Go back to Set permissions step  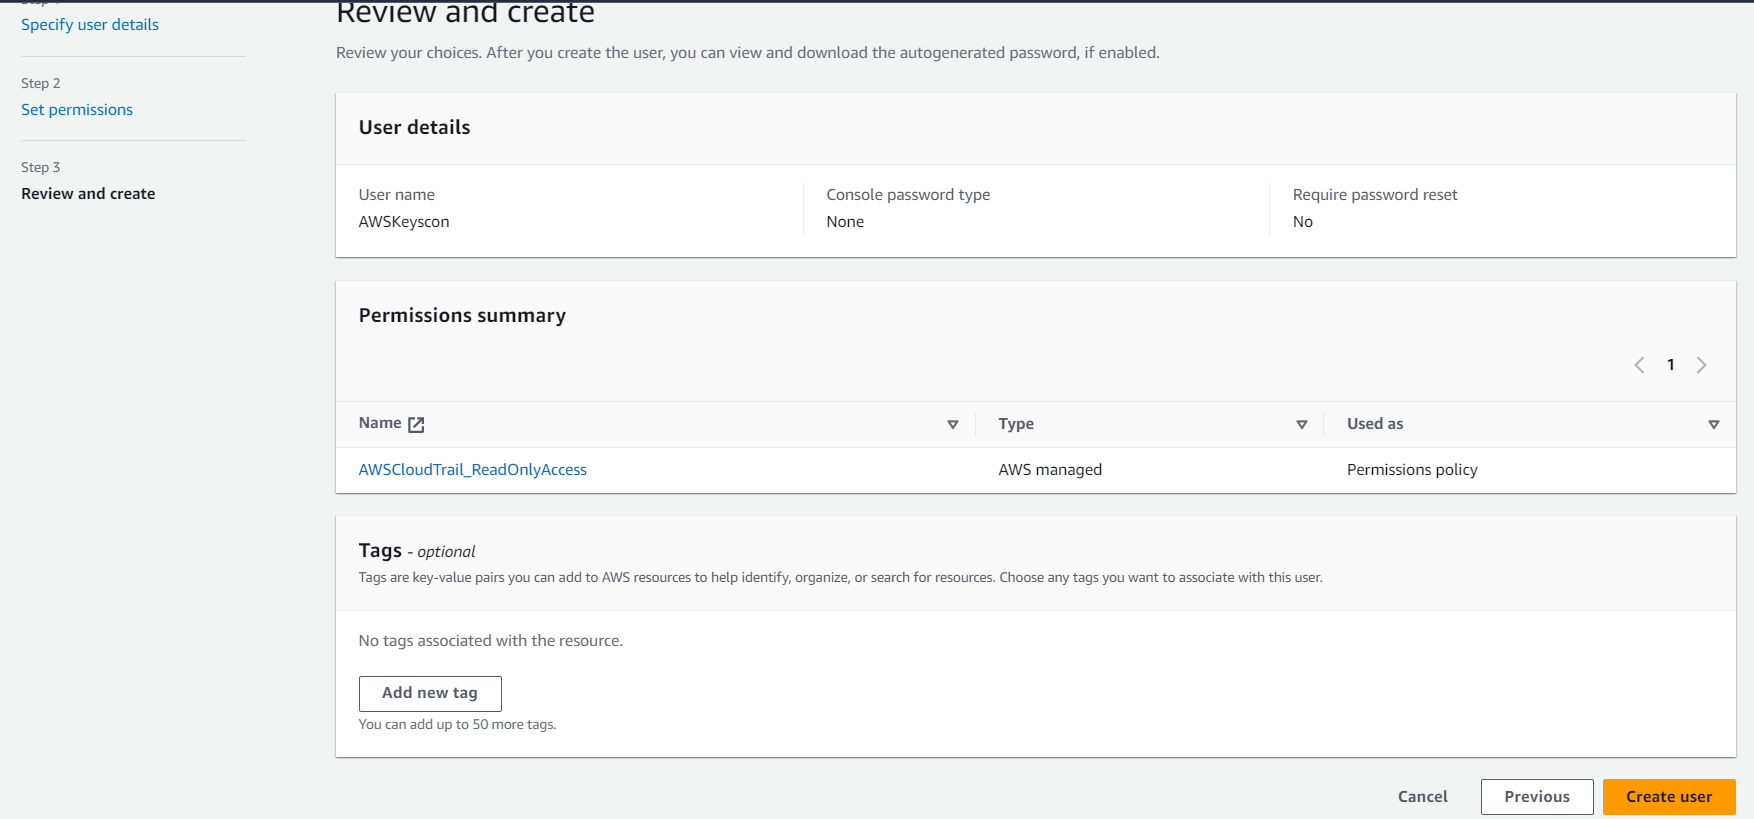point(77,110)
